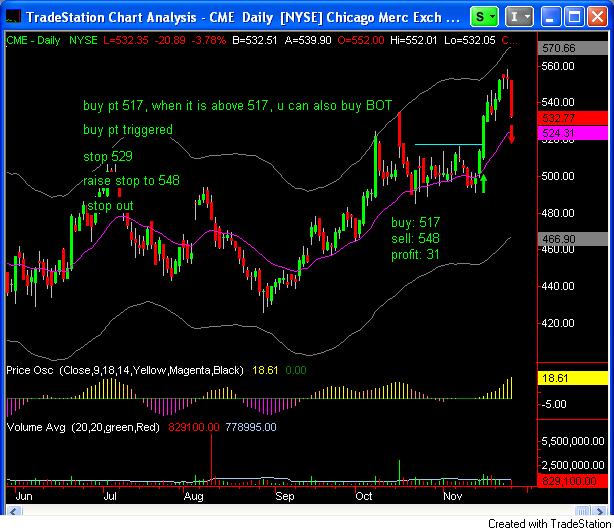Viewport: 614px width, 530px height.
Task: Click the 'Volume Avg' indicator label
Action: pos(36,427)
